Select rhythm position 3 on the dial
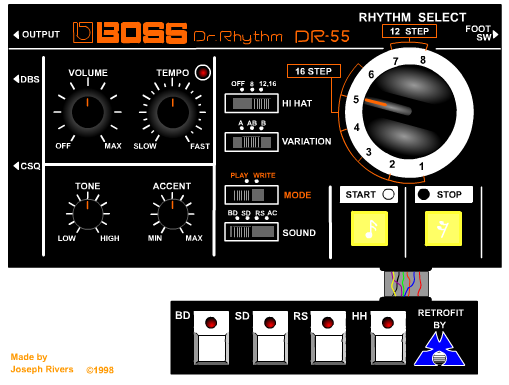The width and height of the screenshot is (509, 385). [368, 152]
